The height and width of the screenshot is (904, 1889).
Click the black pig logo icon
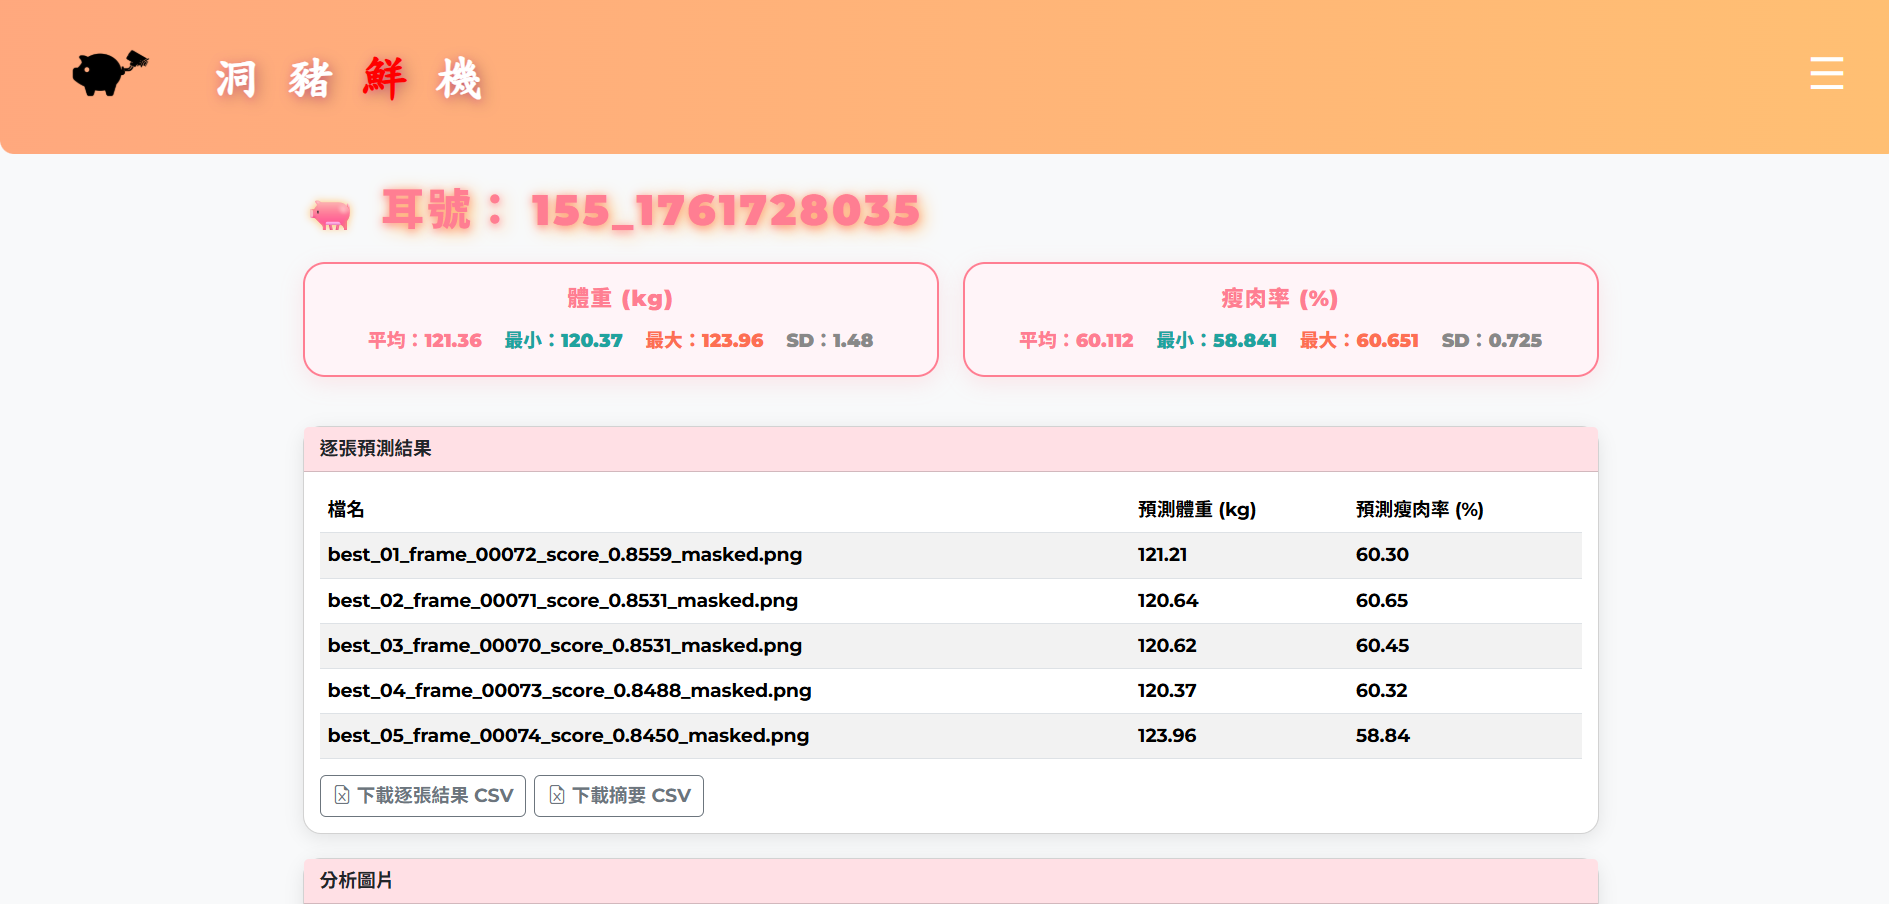(109, 73)
